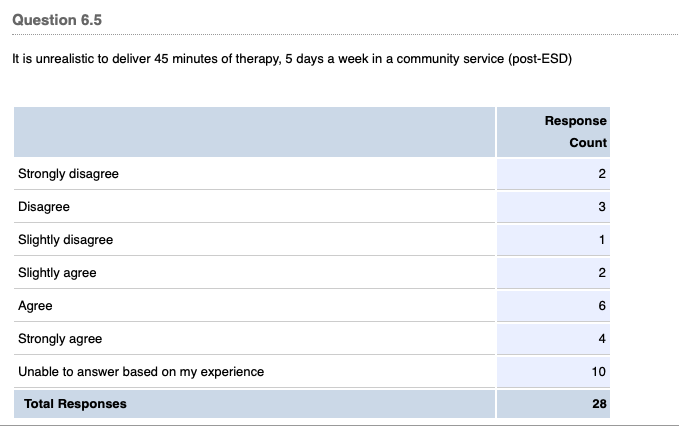
Task: Click the Slightly disagree count of 1
Action: pyautogui.click(x=603, y=240)
